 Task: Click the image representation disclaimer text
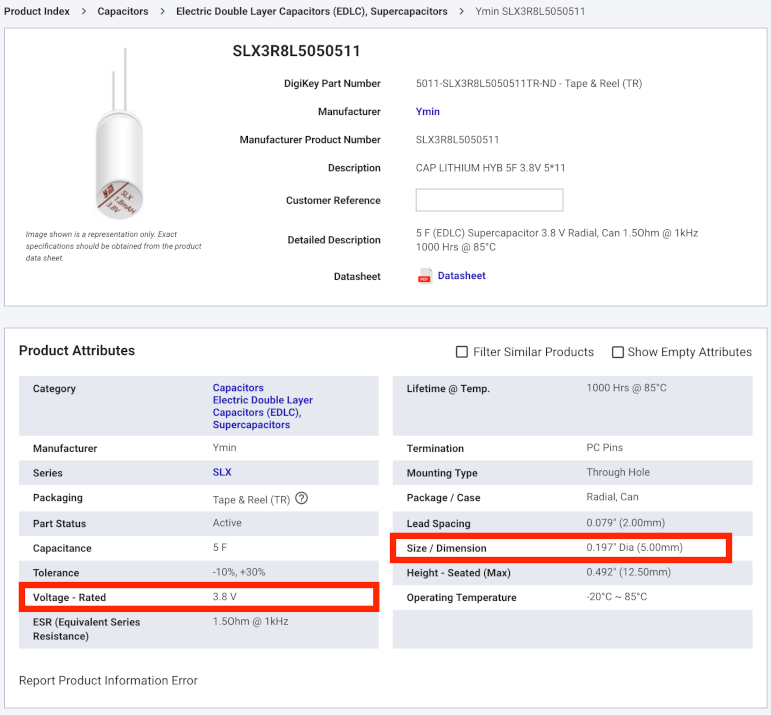(114, 246)
